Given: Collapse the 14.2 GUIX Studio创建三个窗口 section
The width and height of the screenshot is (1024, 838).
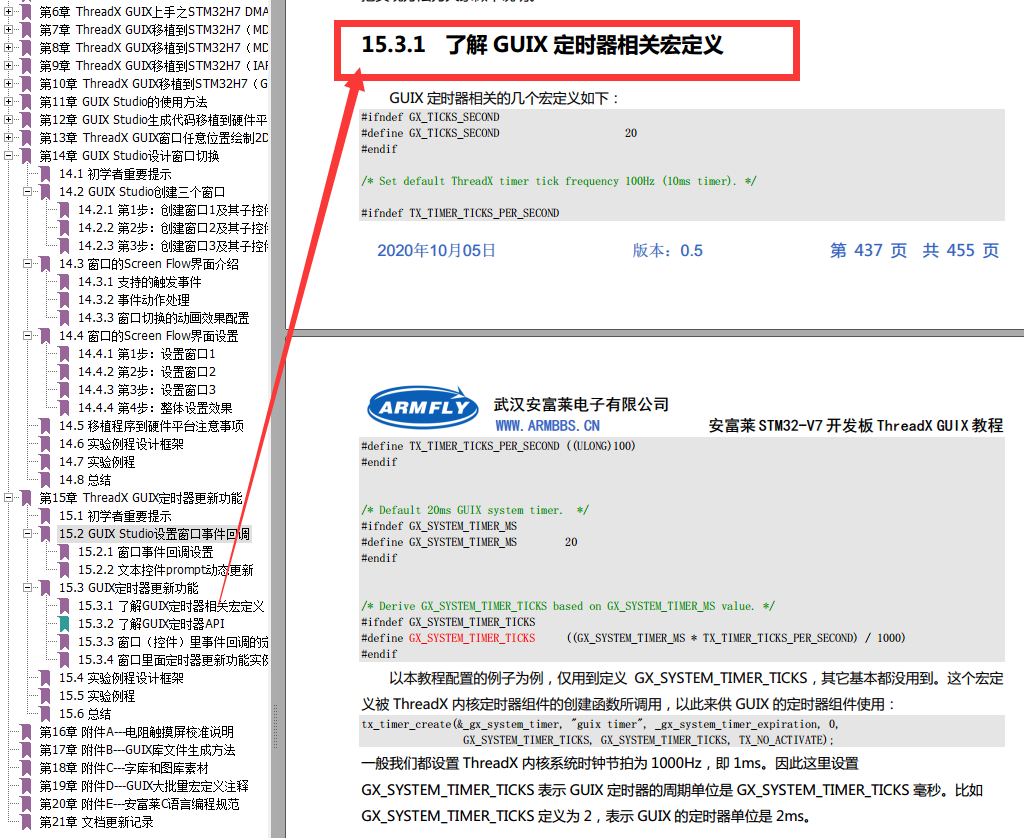Looking at the screenshot, I should pos(27,191).
